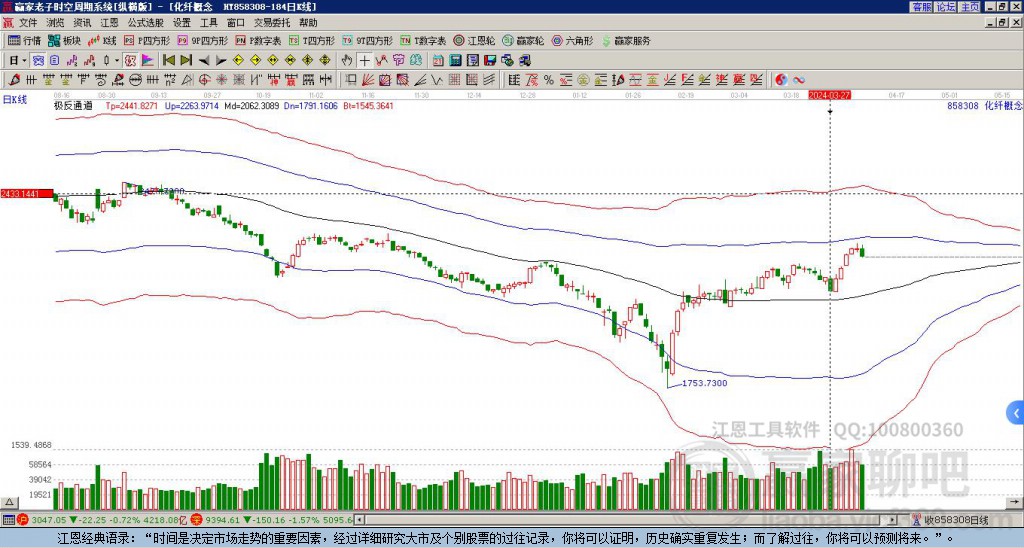Open the 主页 homepage link
The image size is (1024, 548).
tap(969, 7)
